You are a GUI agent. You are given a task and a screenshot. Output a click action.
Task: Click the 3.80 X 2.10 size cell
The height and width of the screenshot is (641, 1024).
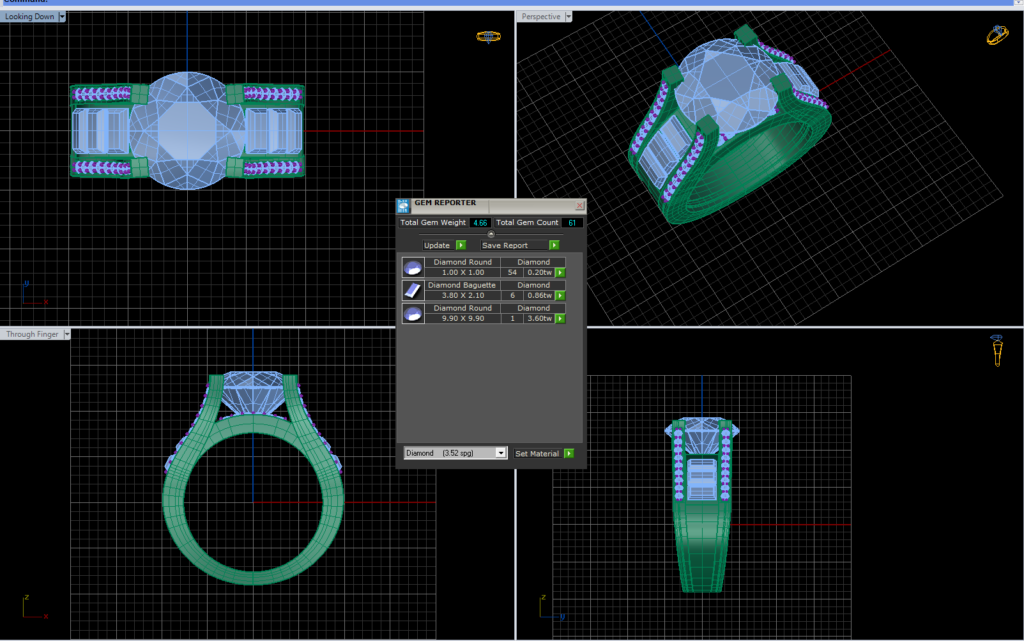[463, 296]
